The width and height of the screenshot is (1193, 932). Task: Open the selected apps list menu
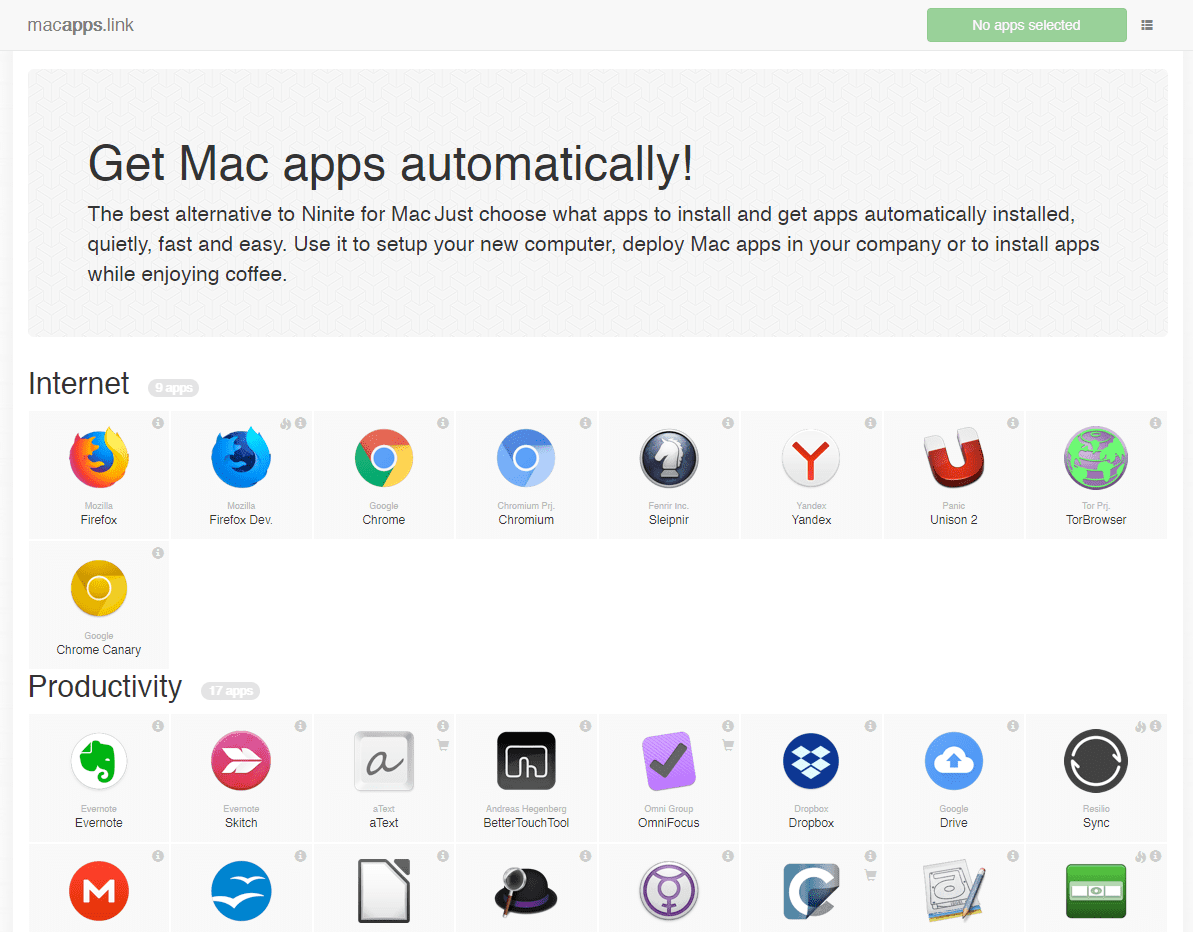1147,25
